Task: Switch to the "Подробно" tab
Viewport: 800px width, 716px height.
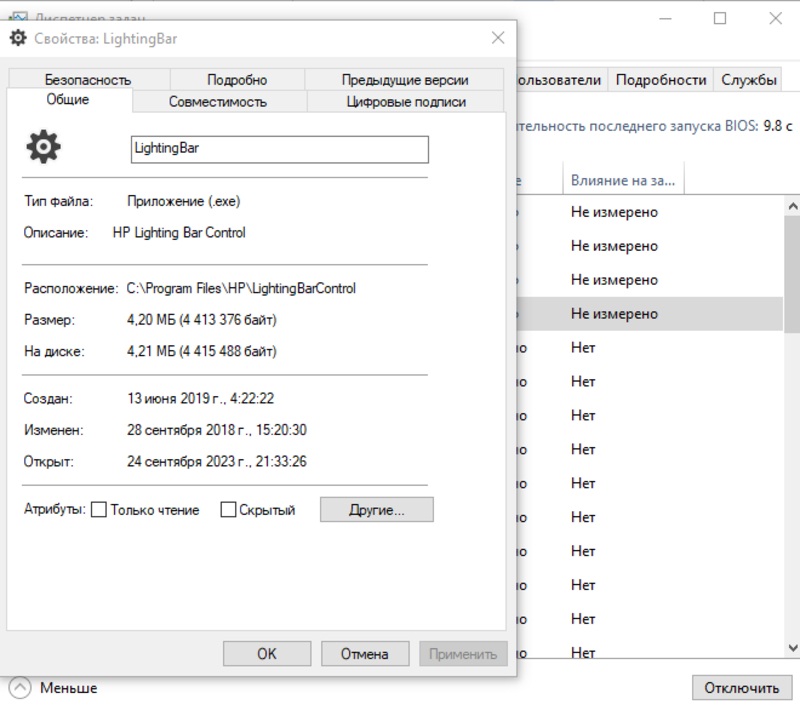Action: pyautogui.click(x=237, y=80)
